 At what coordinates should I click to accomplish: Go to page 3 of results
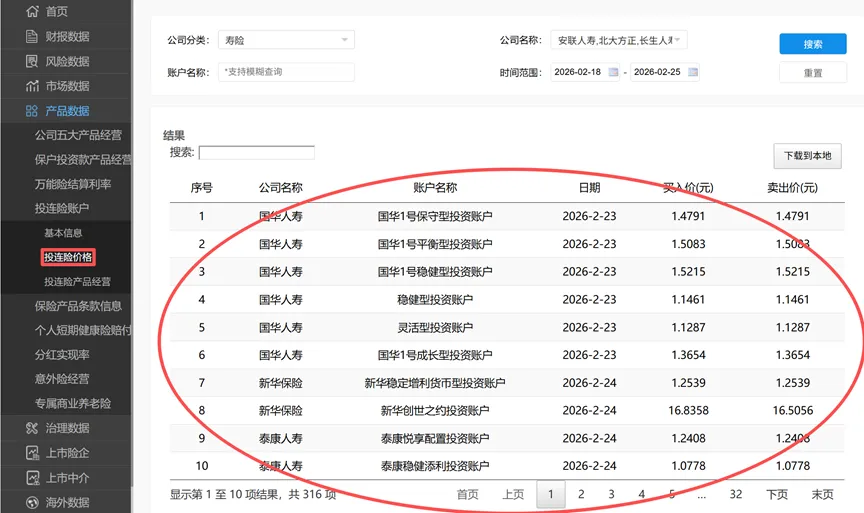(611, 494)
